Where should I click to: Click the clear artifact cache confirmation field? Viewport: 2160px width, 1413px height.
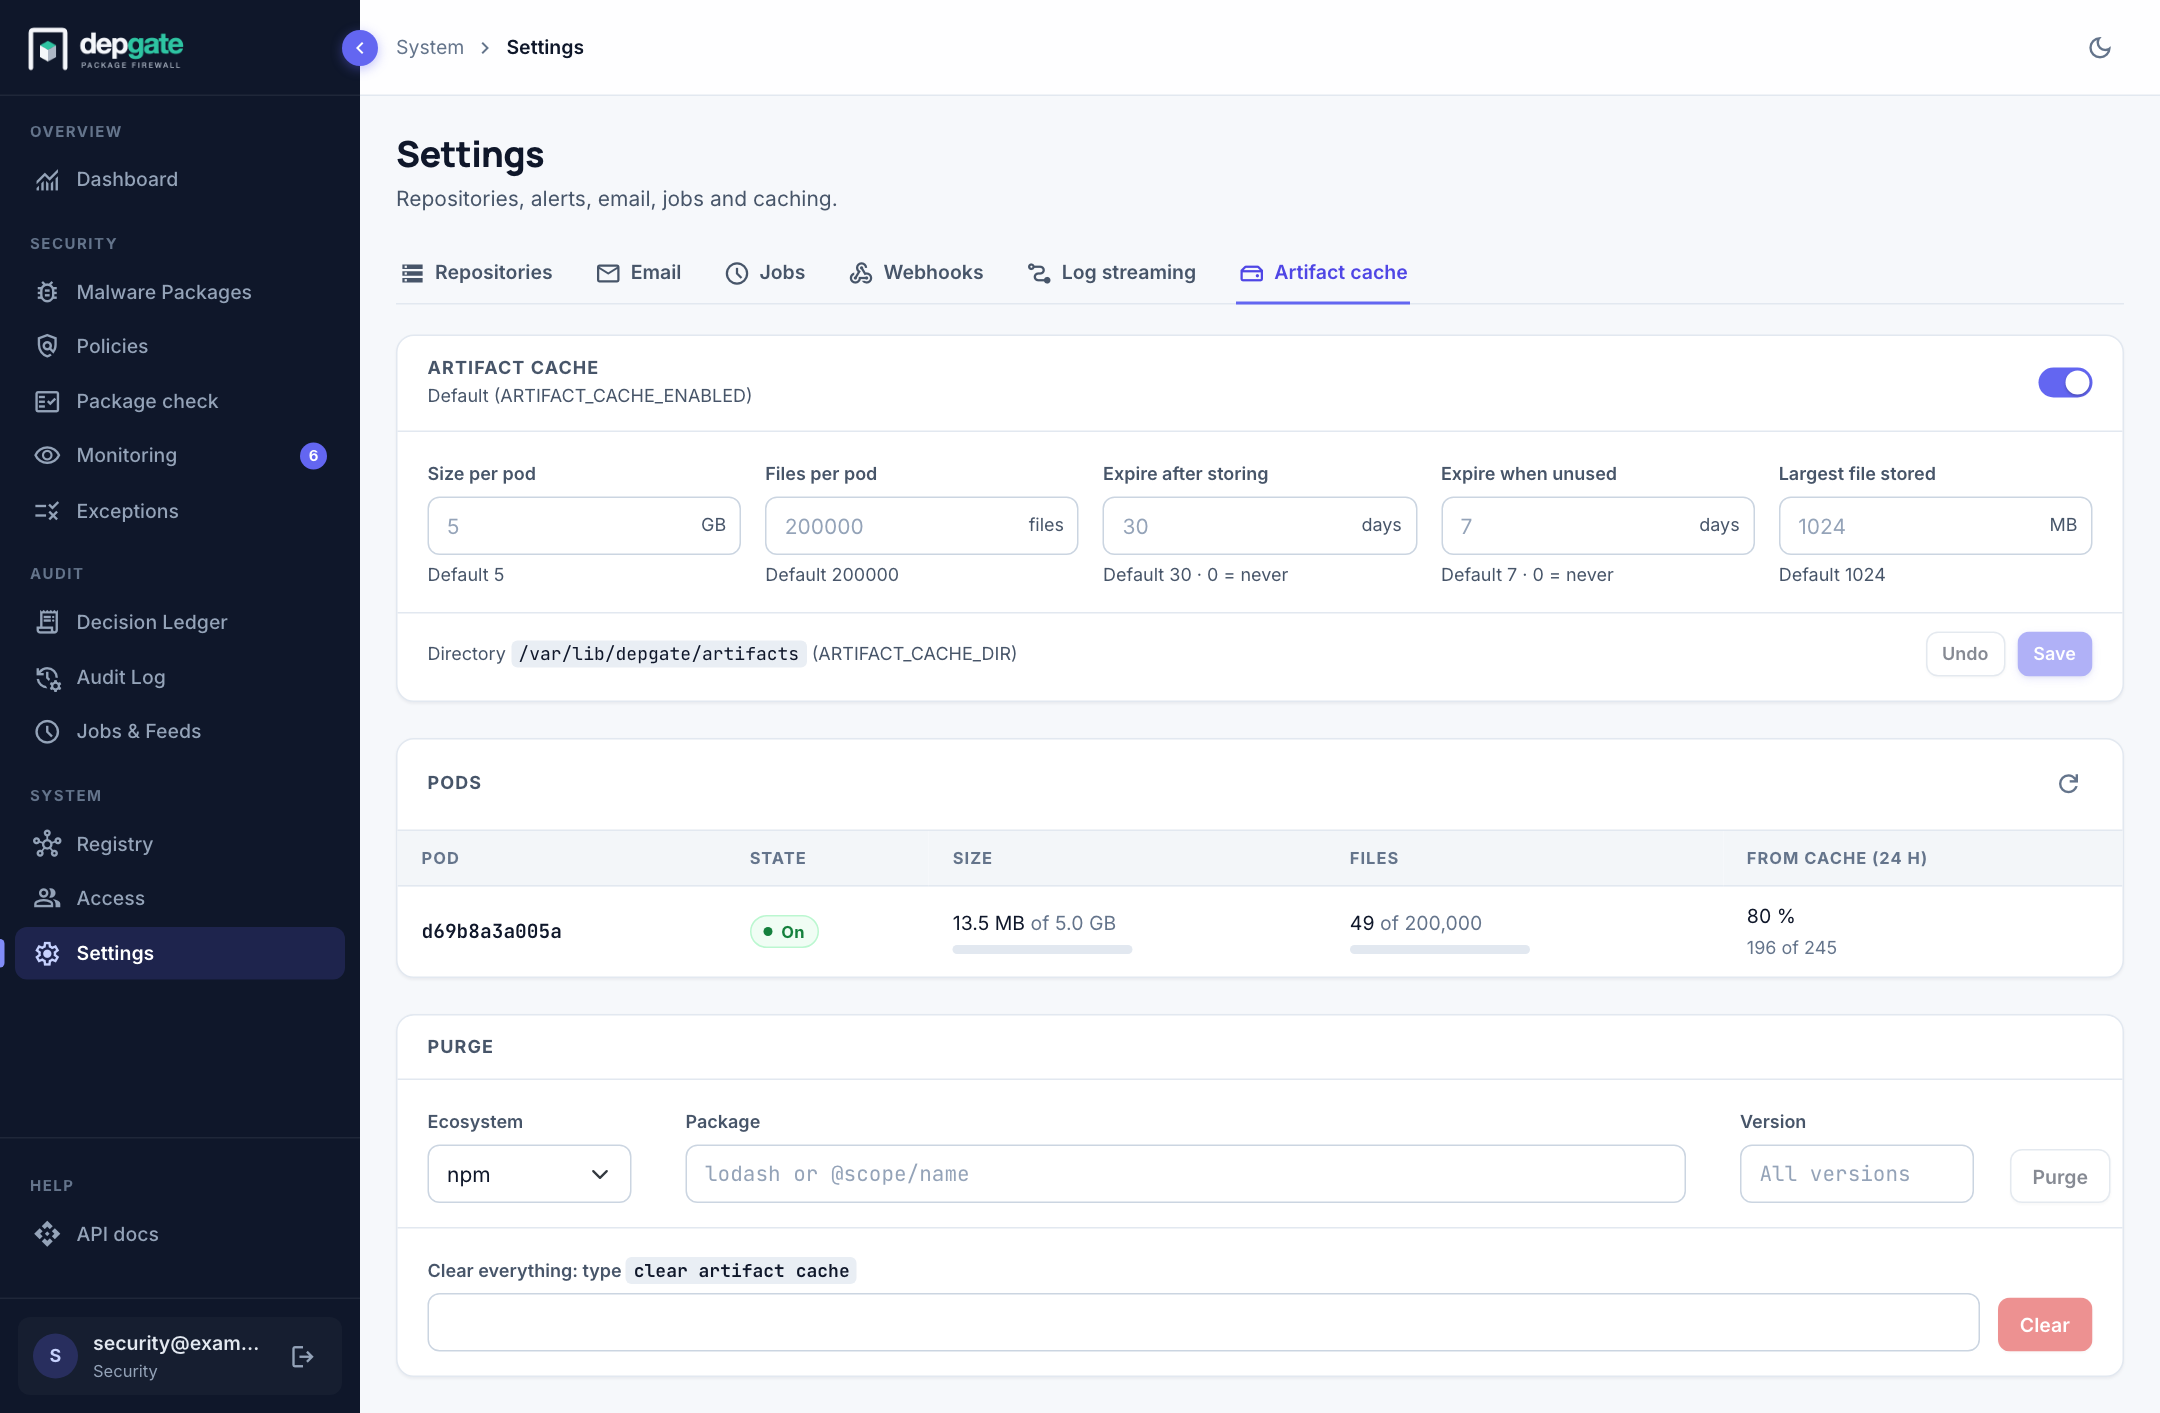[x=1203, y=1323]
